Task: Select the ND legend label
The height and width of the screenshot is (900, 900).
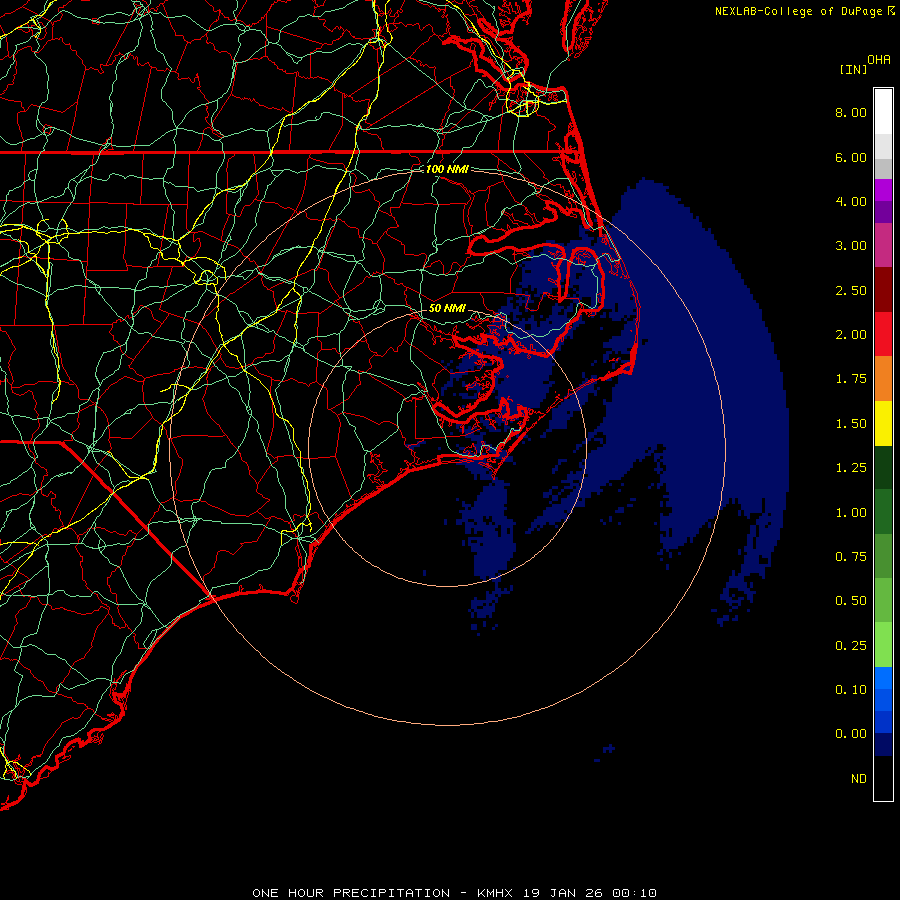Action: 859,779
